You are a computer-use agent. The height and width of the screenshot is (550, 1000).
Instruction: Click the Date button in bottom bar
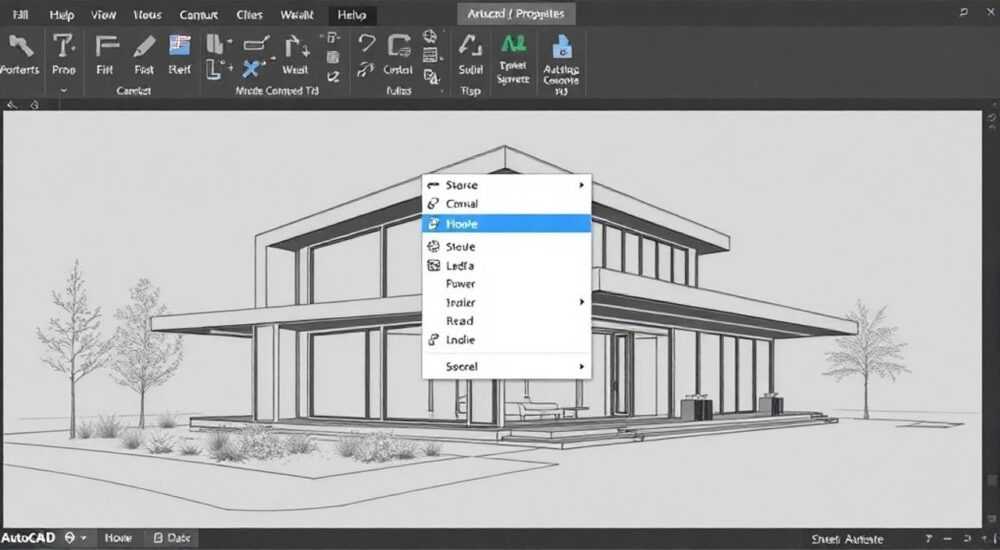(x=172, y=539)
